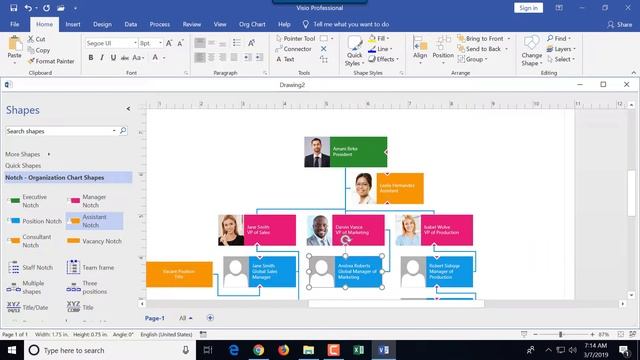The width and height of the screenshot is (640, 360).
Task: Select the Connector tool
Action: click(x=293, y=49)
